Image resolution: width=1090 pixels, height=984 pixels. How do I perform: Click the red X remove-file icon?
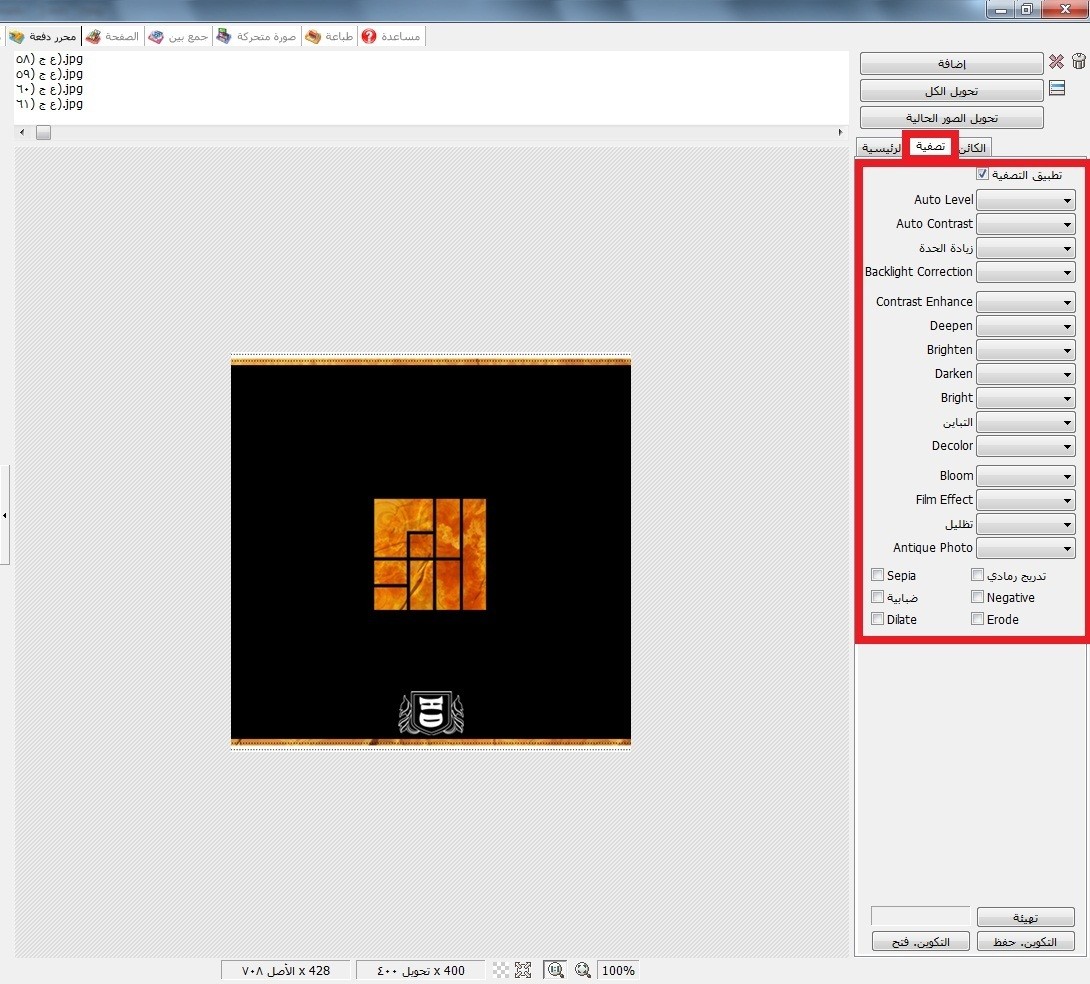(x=1056, y=63)
